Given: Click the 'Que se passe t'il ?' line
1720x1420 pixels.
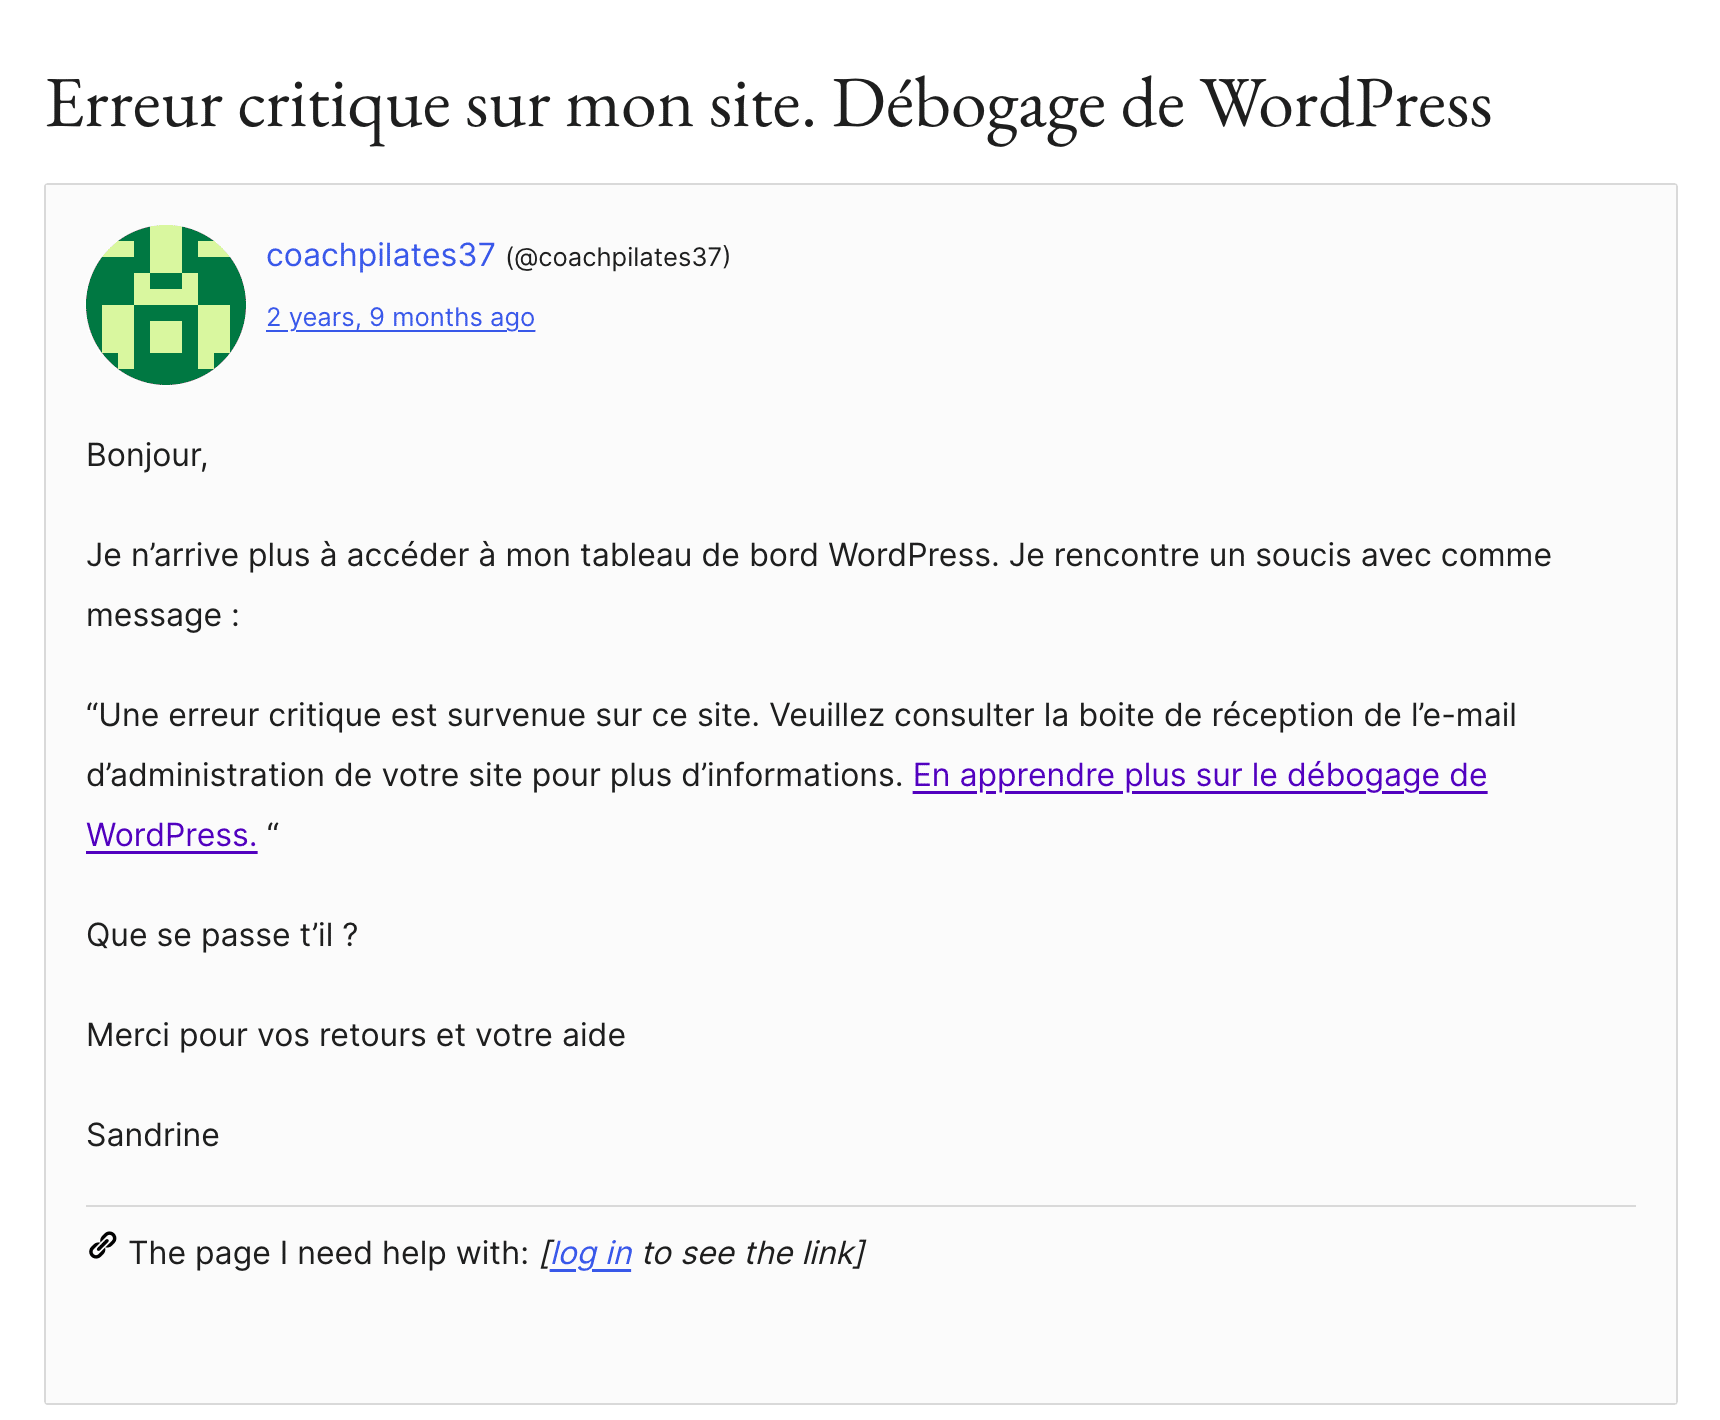Looking at the screenshot, I should click(x=222, y=935).
